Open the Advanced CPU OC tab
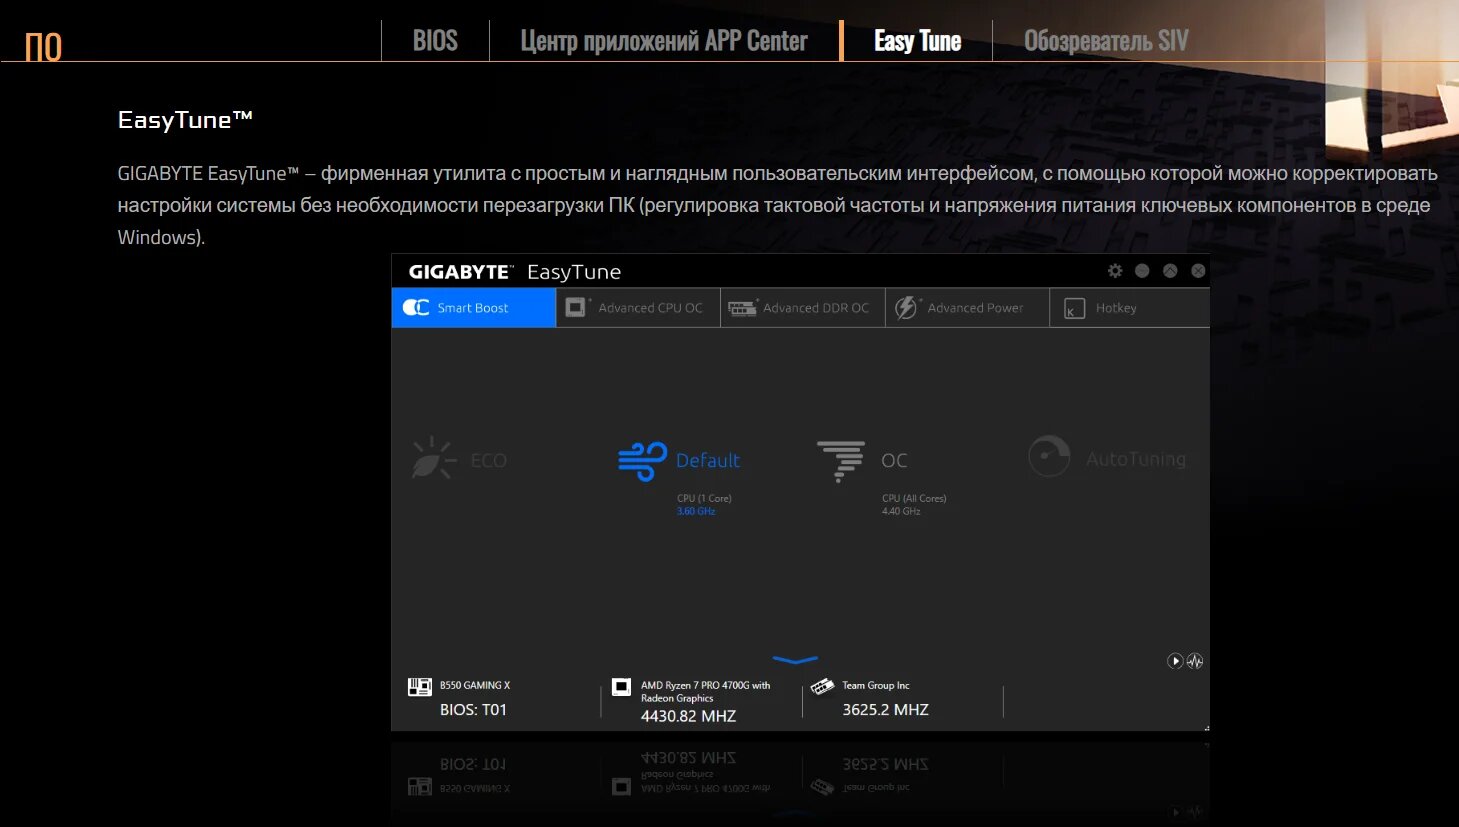1459x827 pixels. tap(638, 308)
